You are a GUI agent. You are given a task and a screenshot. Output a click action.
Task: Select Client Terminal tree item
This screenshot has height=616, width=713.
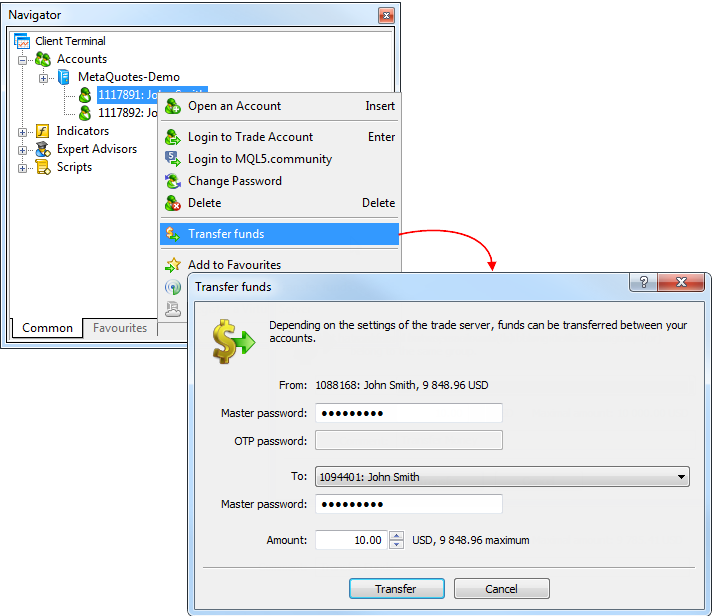click(70, 41)
